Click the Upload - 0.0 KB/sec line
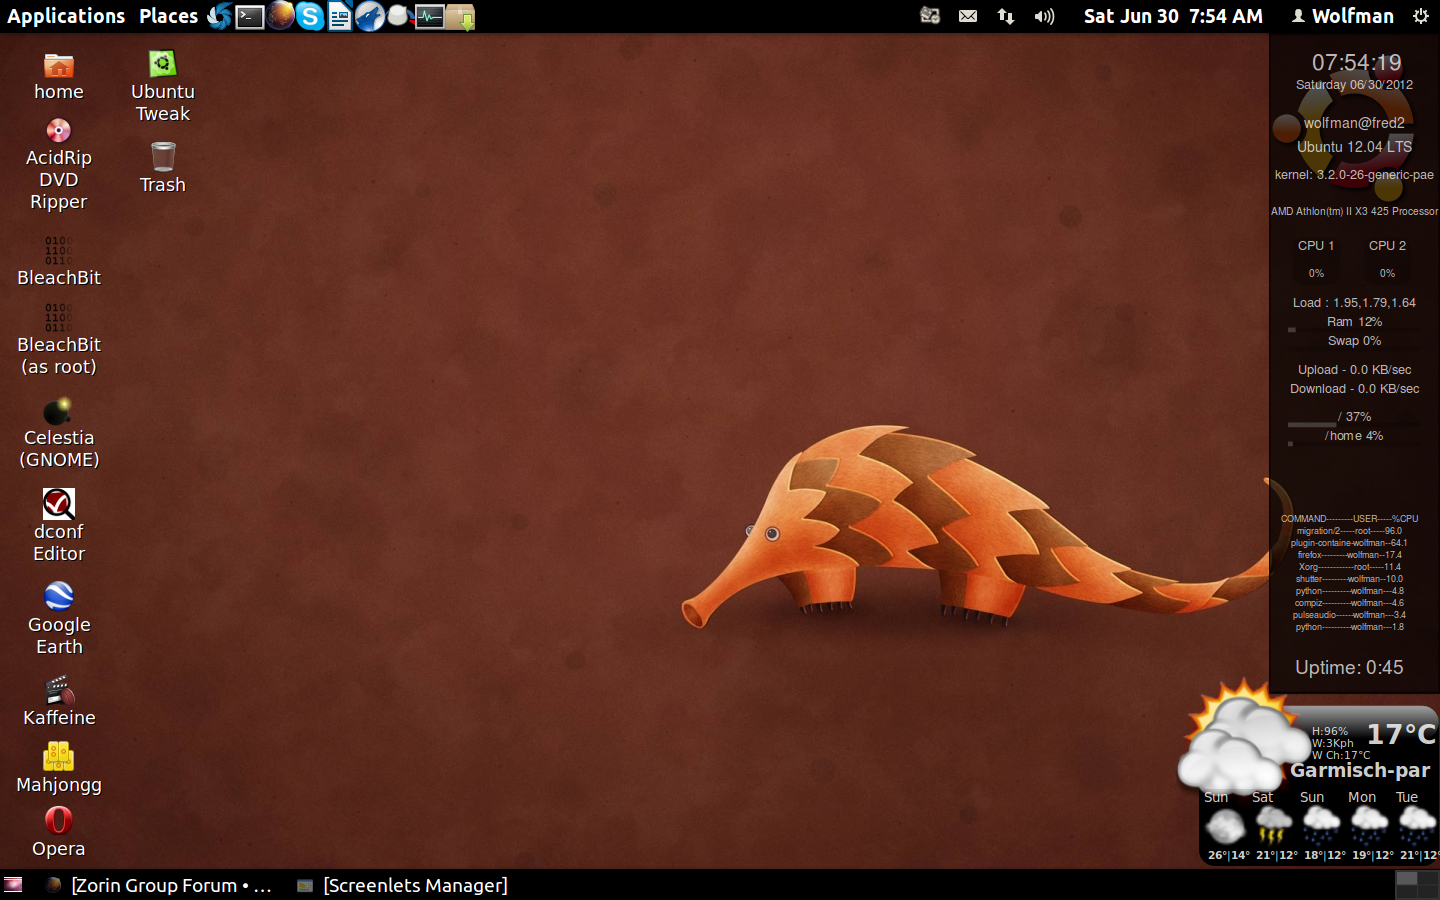Image resolution: width=1440 pixels, height=900 pixels. [x=1354, y=370]
